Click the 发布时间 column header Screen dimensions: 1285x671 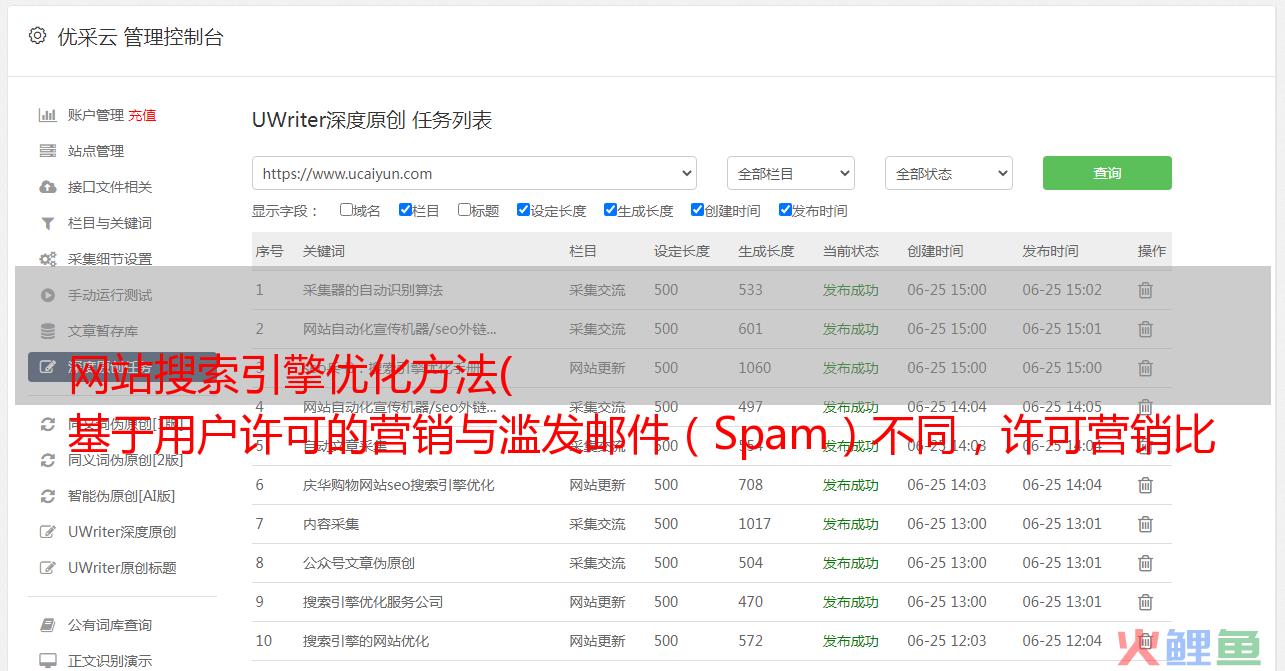click(1050, 251)
